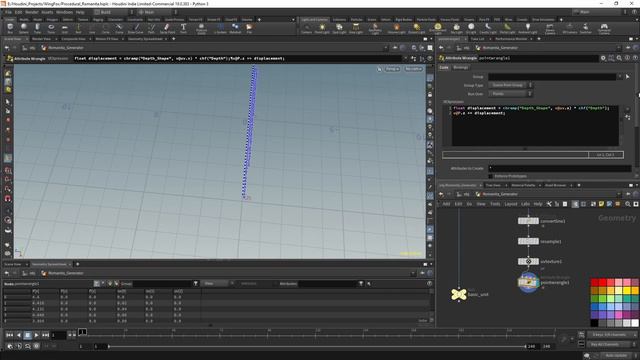Select the Draw Curve shelf tool
640x360 pixels.
136,28
